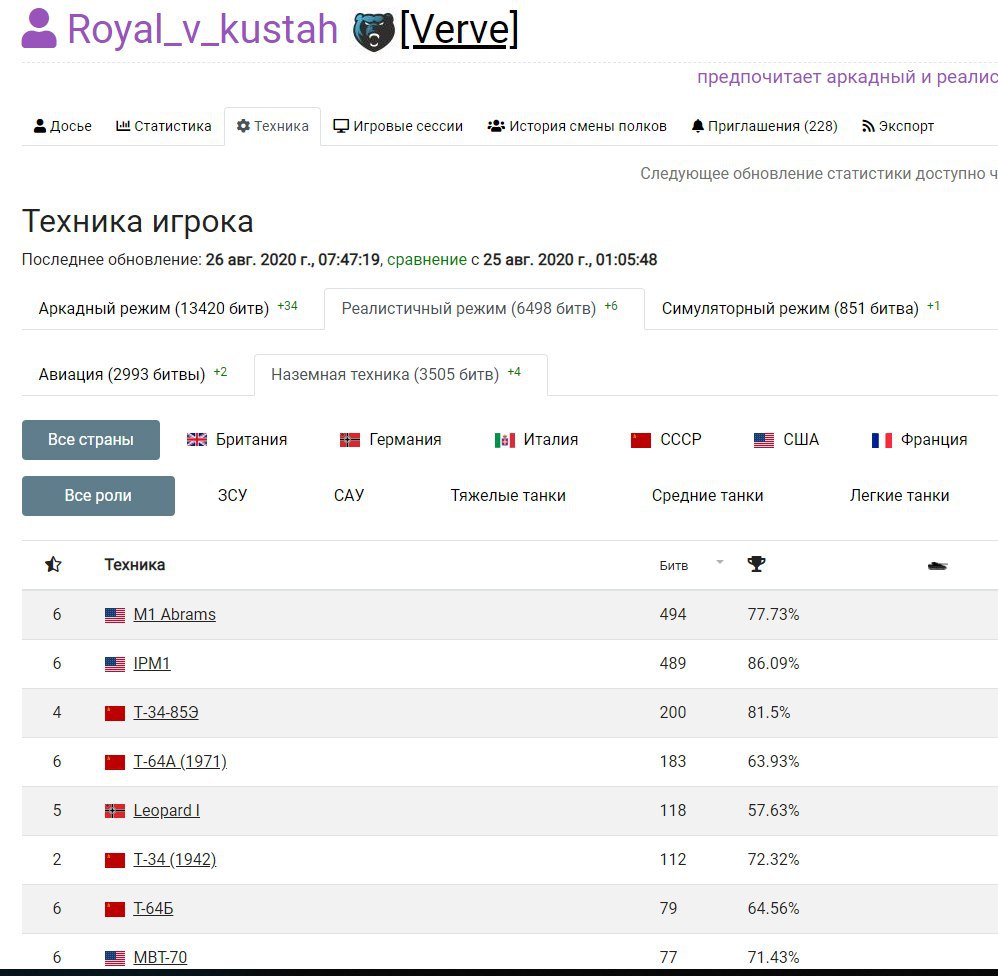Filter by Легкие танки

(x=899, y=495)
